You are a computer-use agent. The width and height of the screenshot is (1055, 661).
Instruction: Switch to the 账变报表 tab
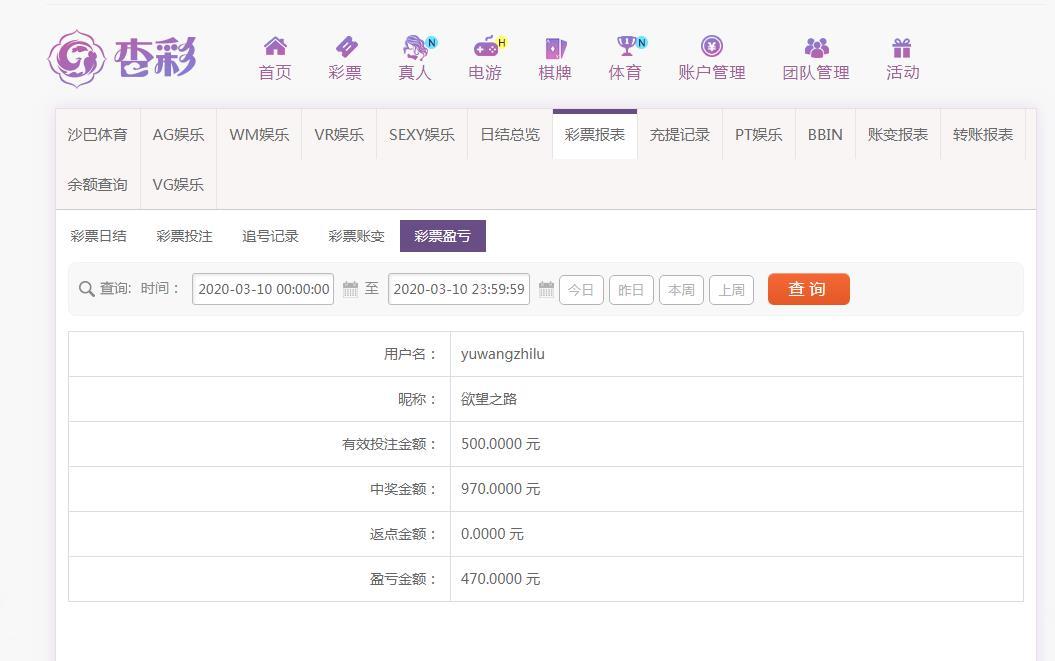point(898,135)
